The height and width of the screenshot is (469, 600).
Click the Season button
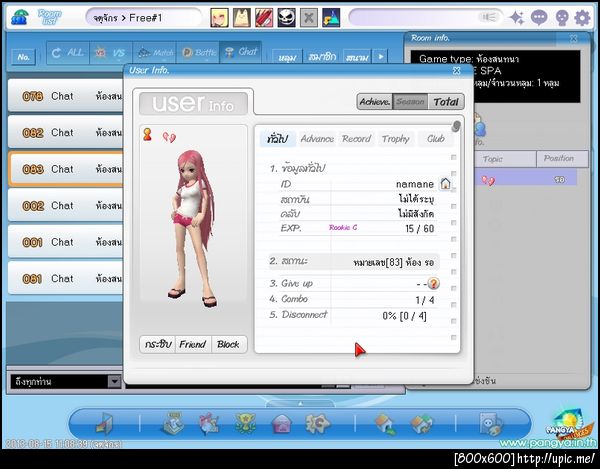click(410, 102)
